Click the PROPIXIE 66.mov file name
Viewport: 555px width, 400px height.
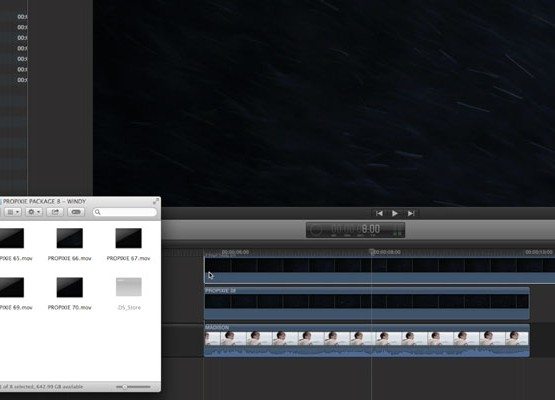click(x=69, y=258)
